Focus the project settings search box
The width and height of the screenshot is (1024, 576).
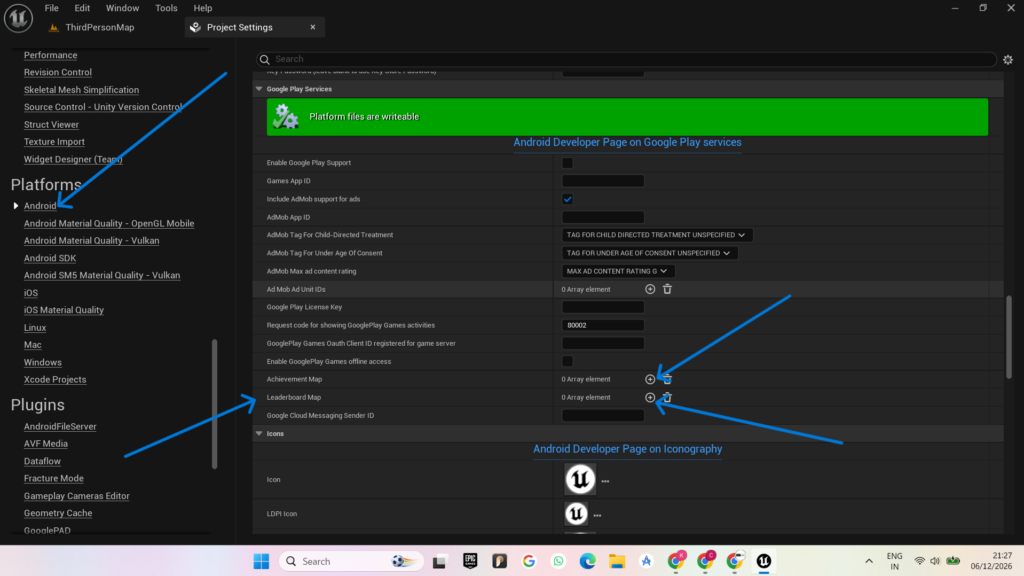pos(626,59)
